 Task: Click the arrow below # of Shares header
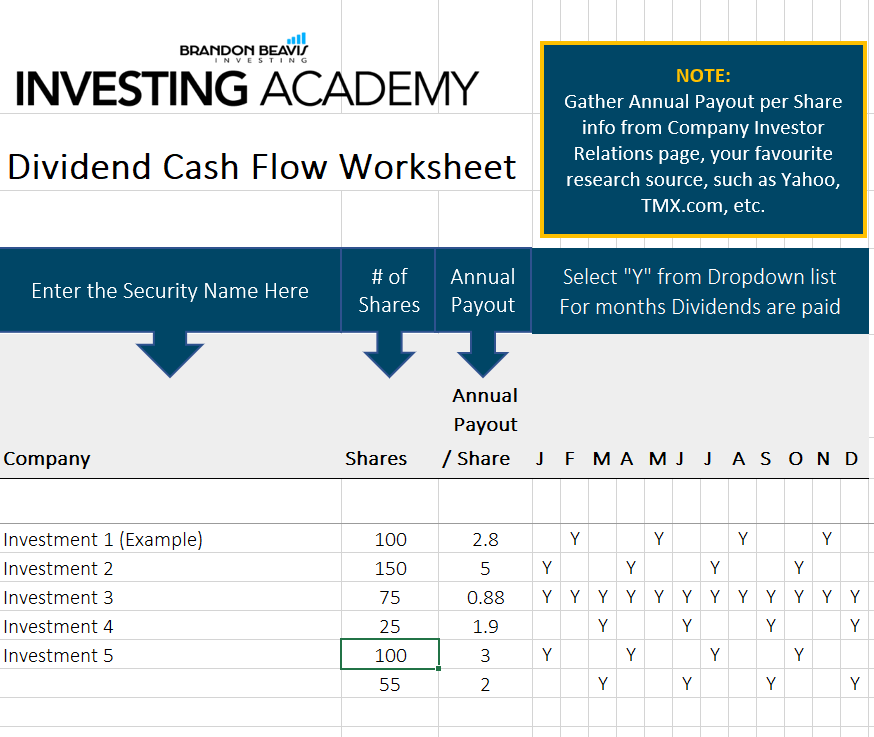tap(389, 355)
